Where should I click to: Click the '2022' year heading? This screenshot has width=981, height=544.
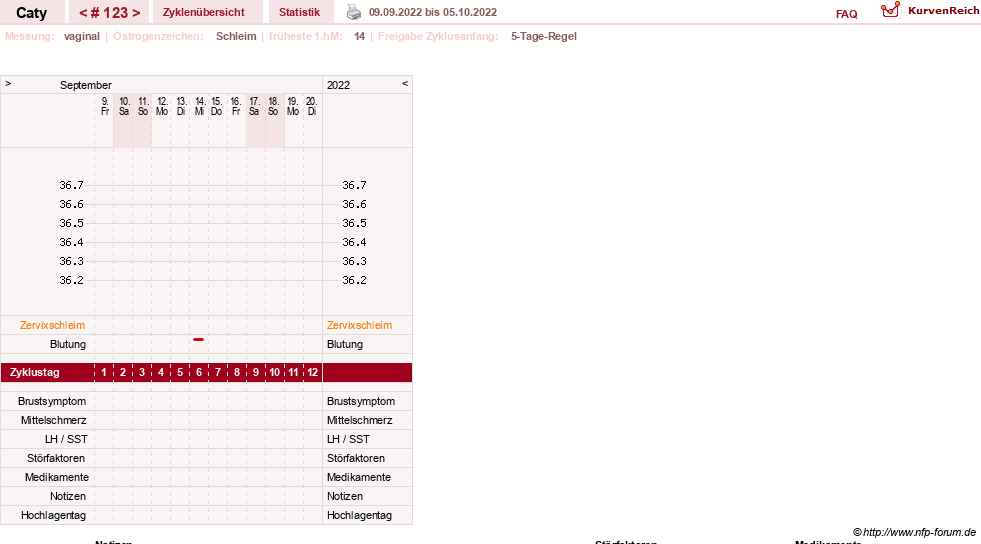(x=338, y=85)
